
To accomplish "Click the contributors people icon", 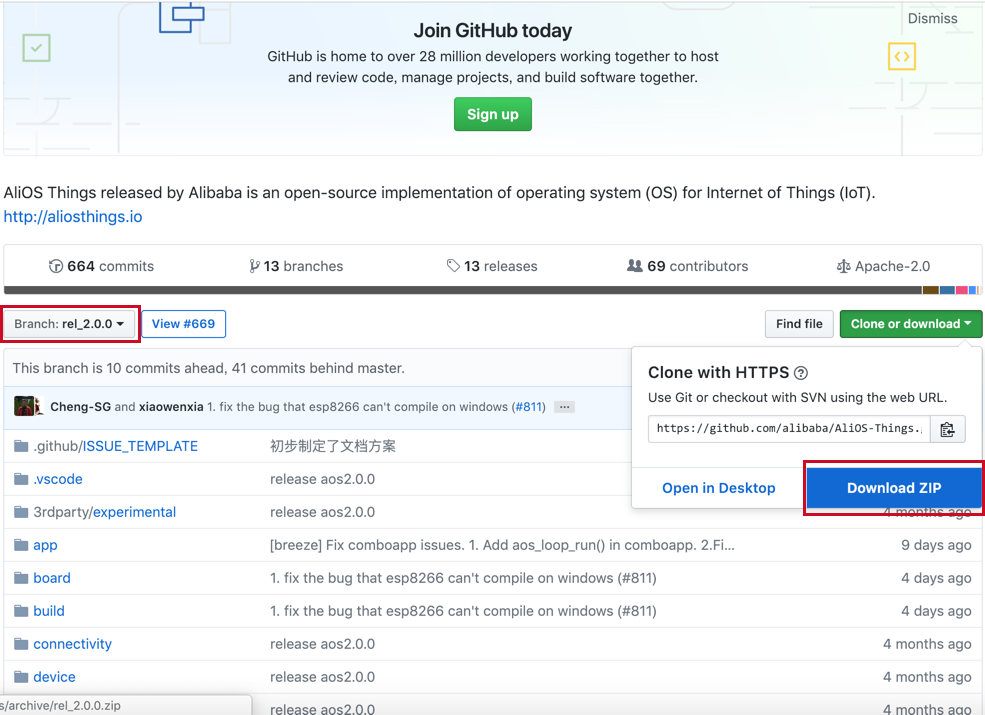I will pyautogui.click(x=634, y=266).
